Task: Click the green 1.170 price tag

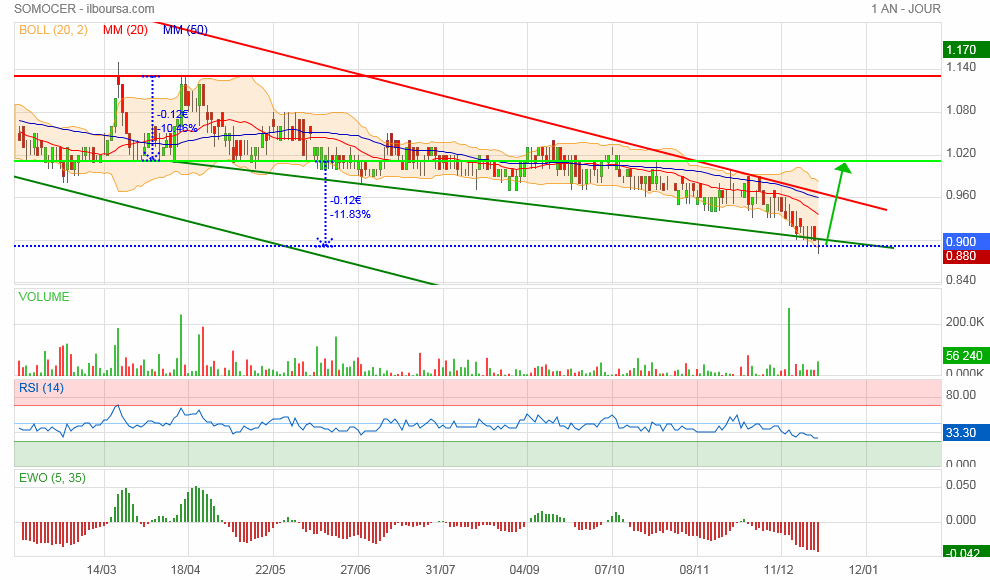Action: [x=966, y=50]
